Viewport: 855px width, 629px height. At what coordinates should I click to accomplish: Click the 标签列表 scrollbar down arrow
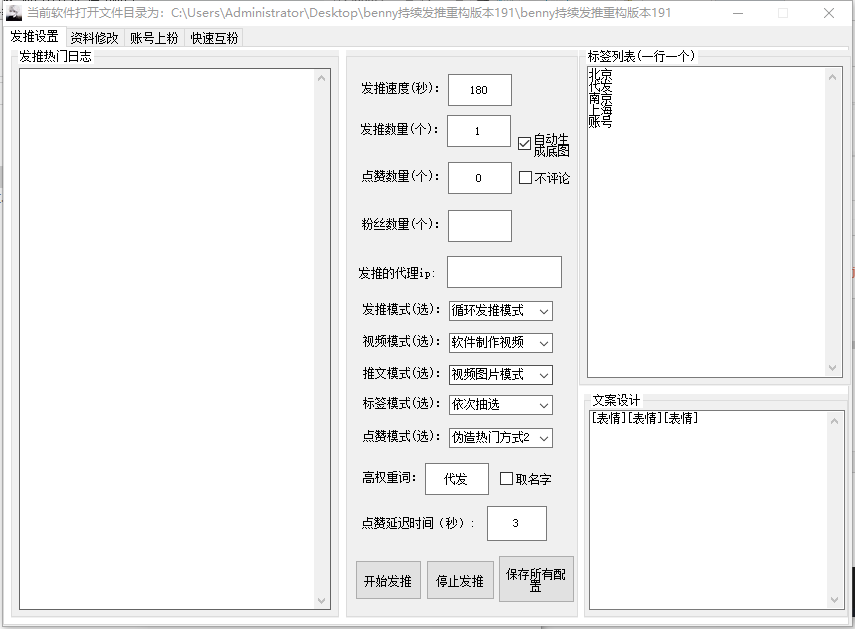pos(832,365)
